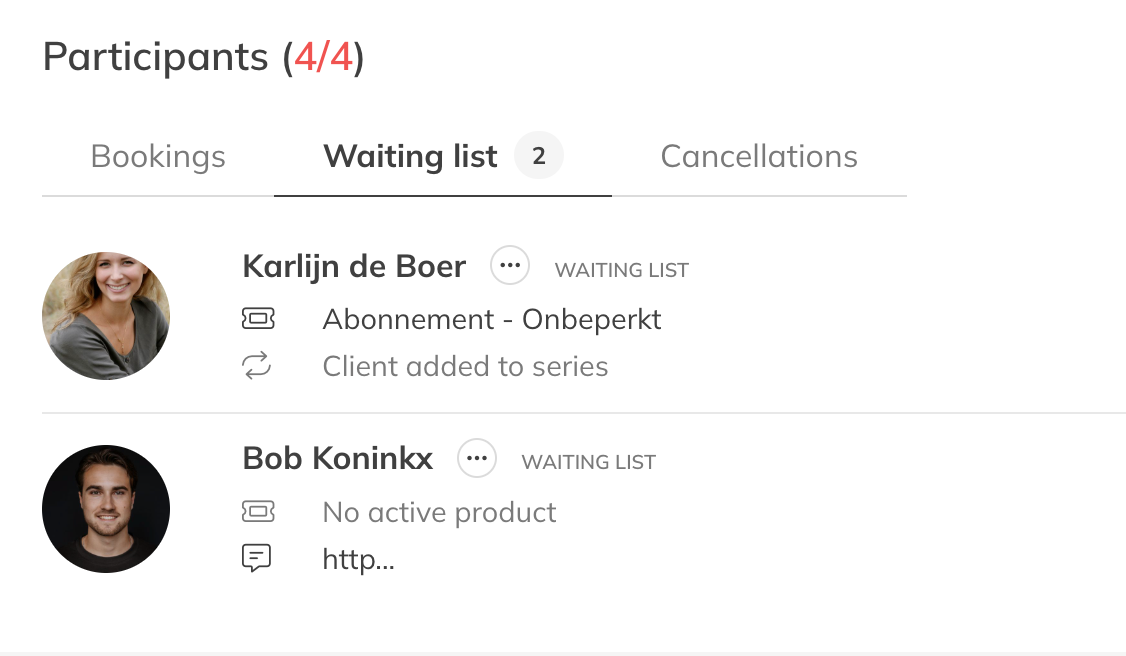Select the Waiting list tab
This screenshot has width=1126, height=656.
(x=410, y=157)
